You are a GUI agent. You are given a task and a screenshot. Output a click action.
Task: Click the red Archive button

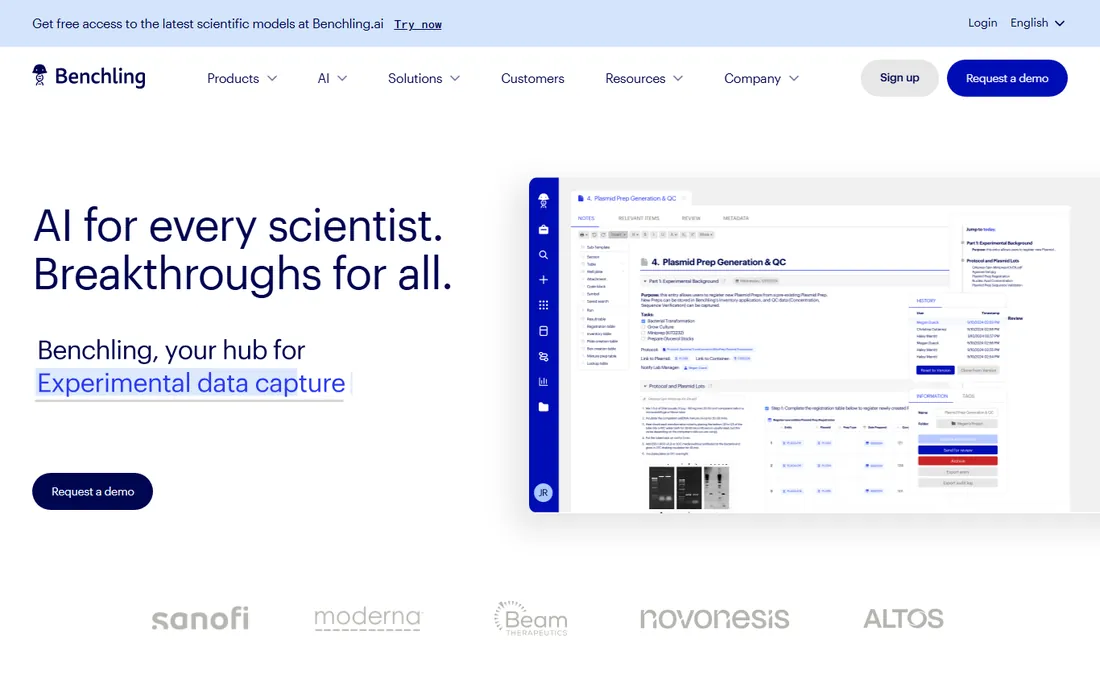958,461
